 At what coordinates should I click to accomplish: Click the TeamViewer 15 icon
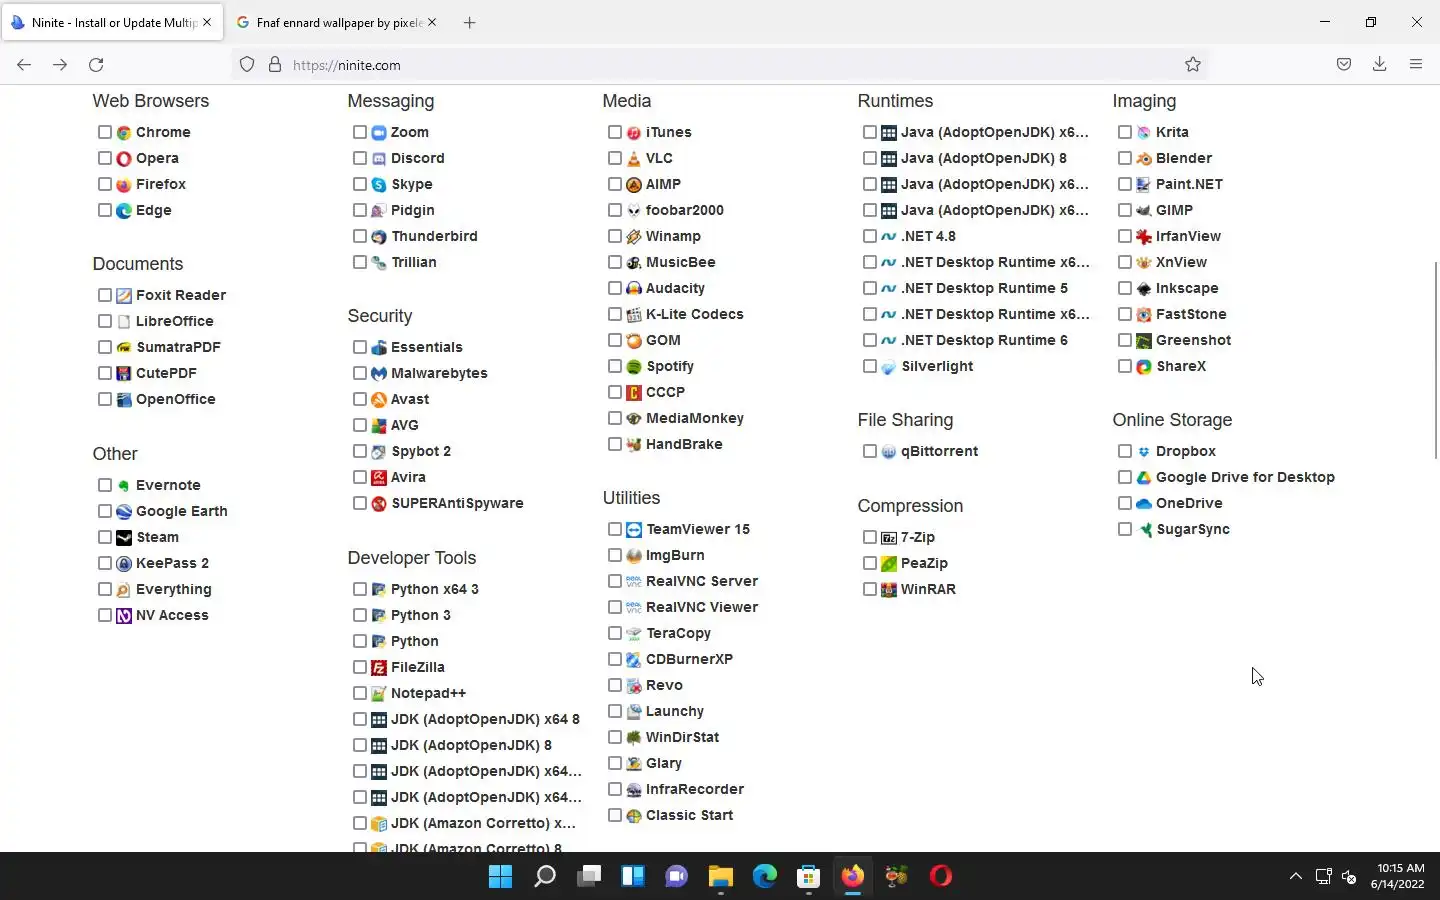coord(634,529)
